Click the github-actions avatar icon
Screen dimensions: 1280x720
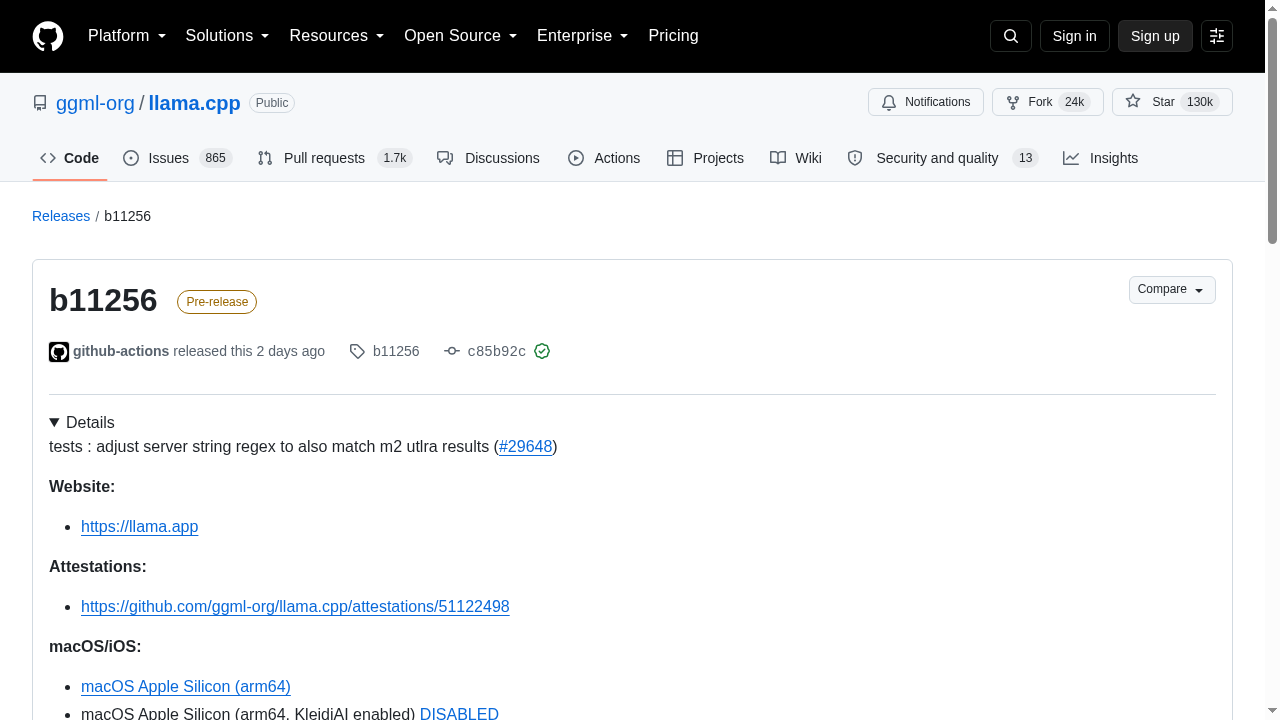[59, 352]
